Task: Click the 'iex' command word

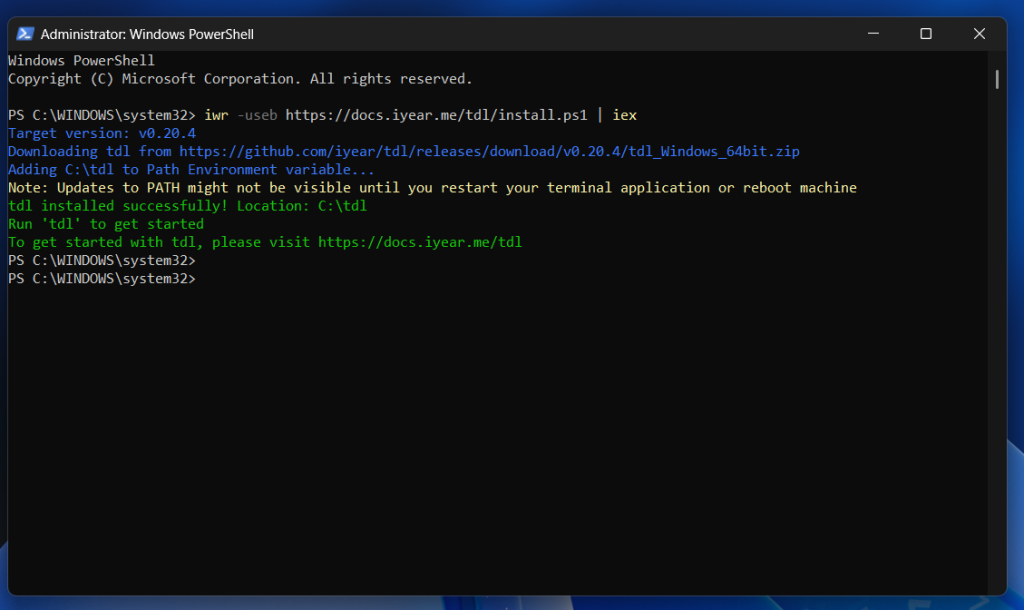Action: click(624, 115)
